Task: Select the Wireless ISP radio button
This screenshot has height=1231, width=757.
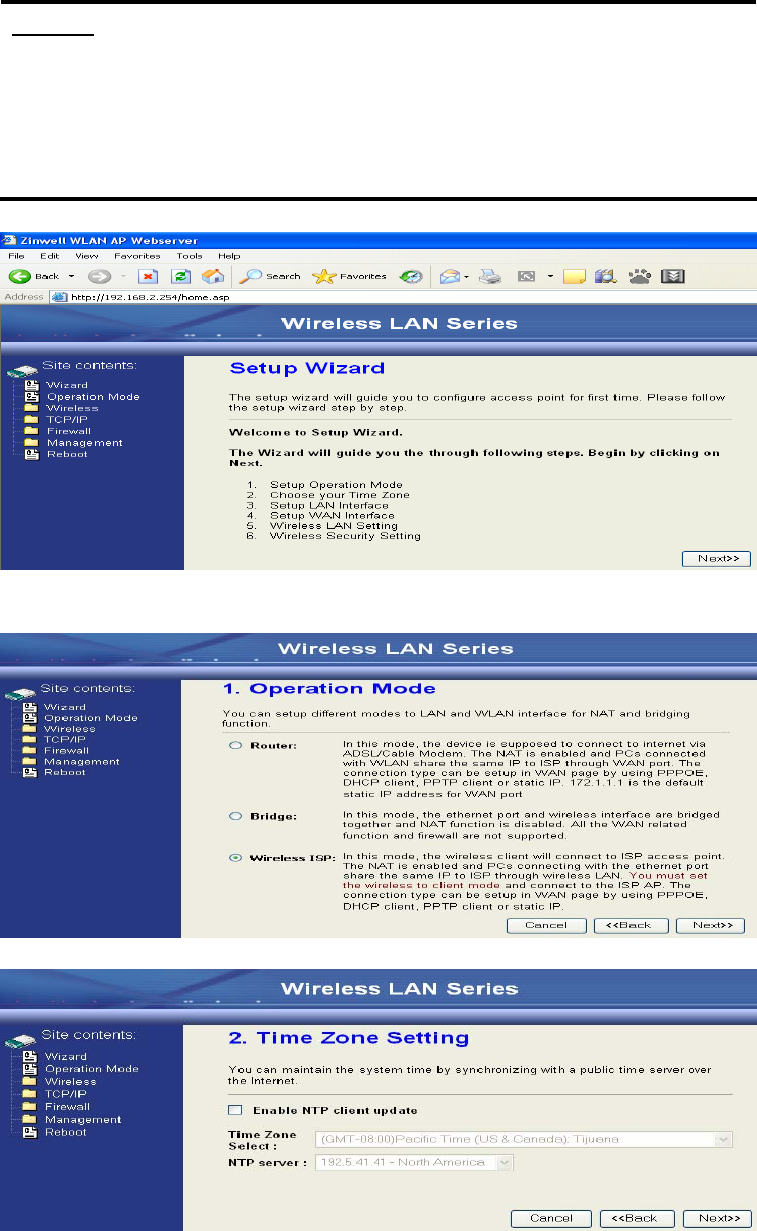Action: [235, 858]
